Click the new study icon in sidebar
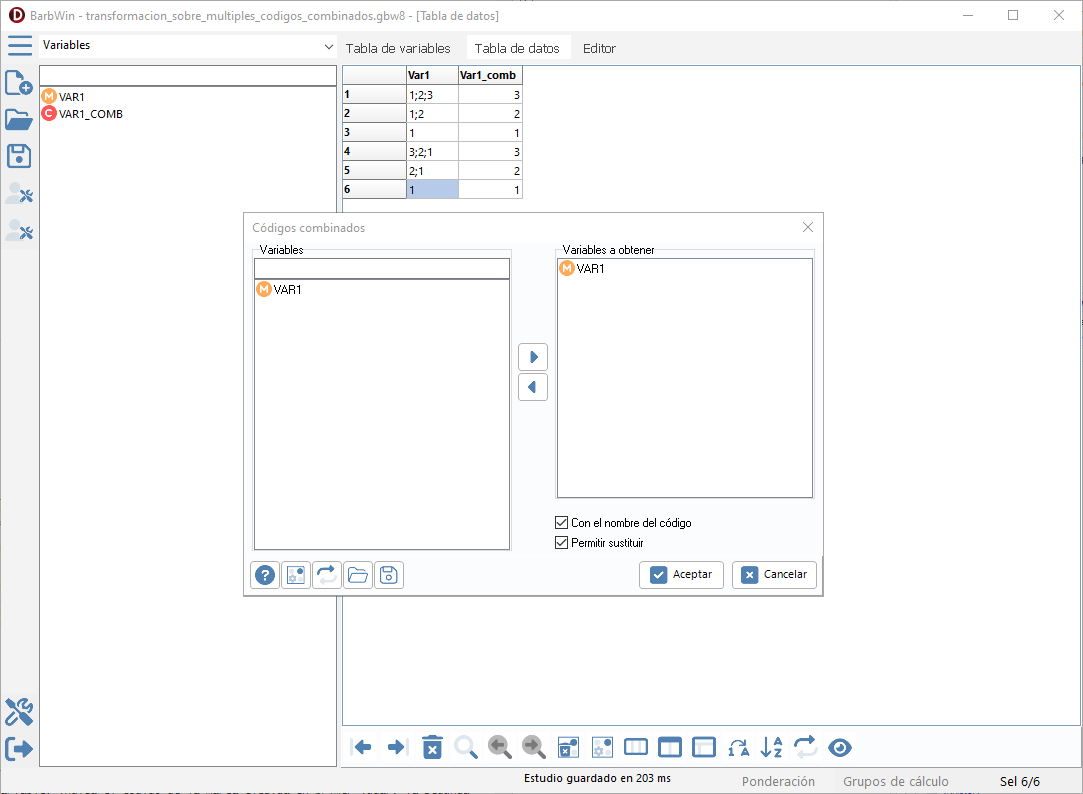 19,83
